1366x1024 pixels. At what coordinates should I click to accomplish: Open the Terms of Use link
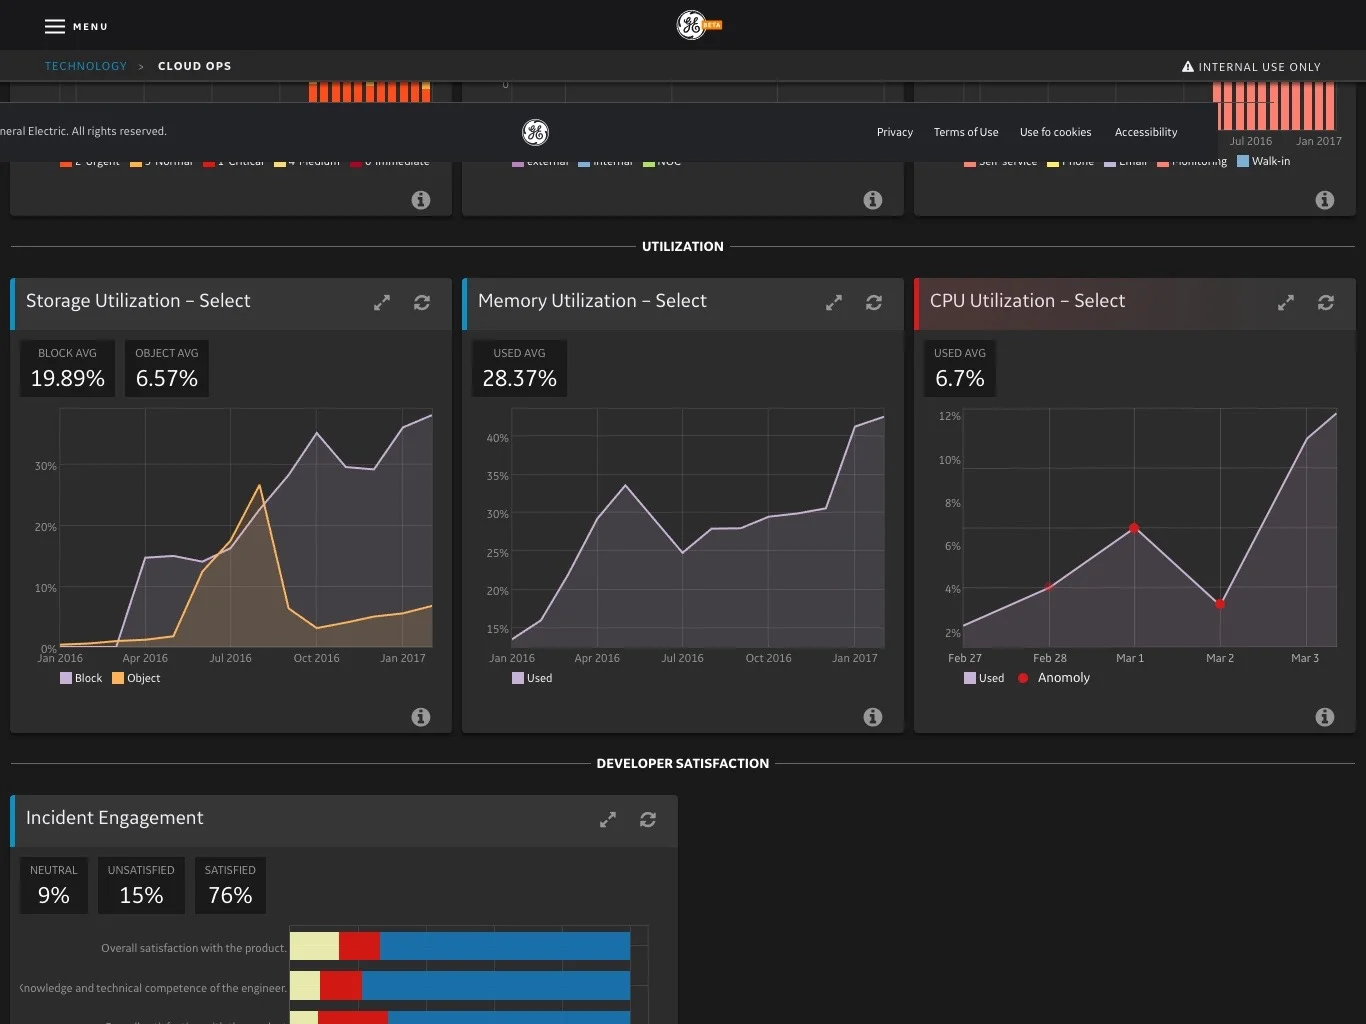tap(966, 132)
